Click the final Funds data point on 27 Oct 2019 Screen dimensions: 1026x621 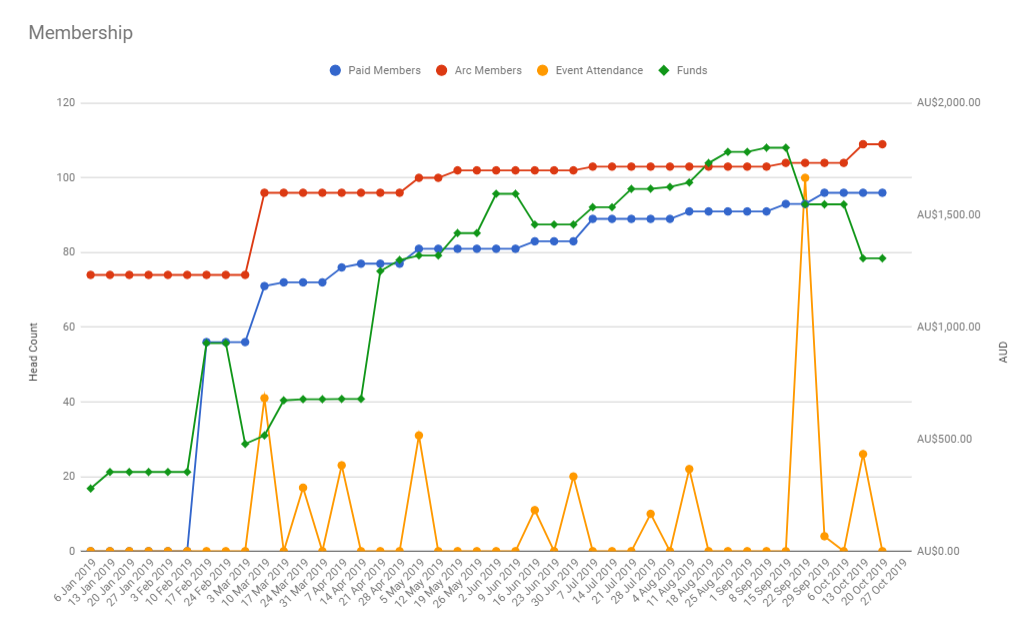tap(882, 258)
